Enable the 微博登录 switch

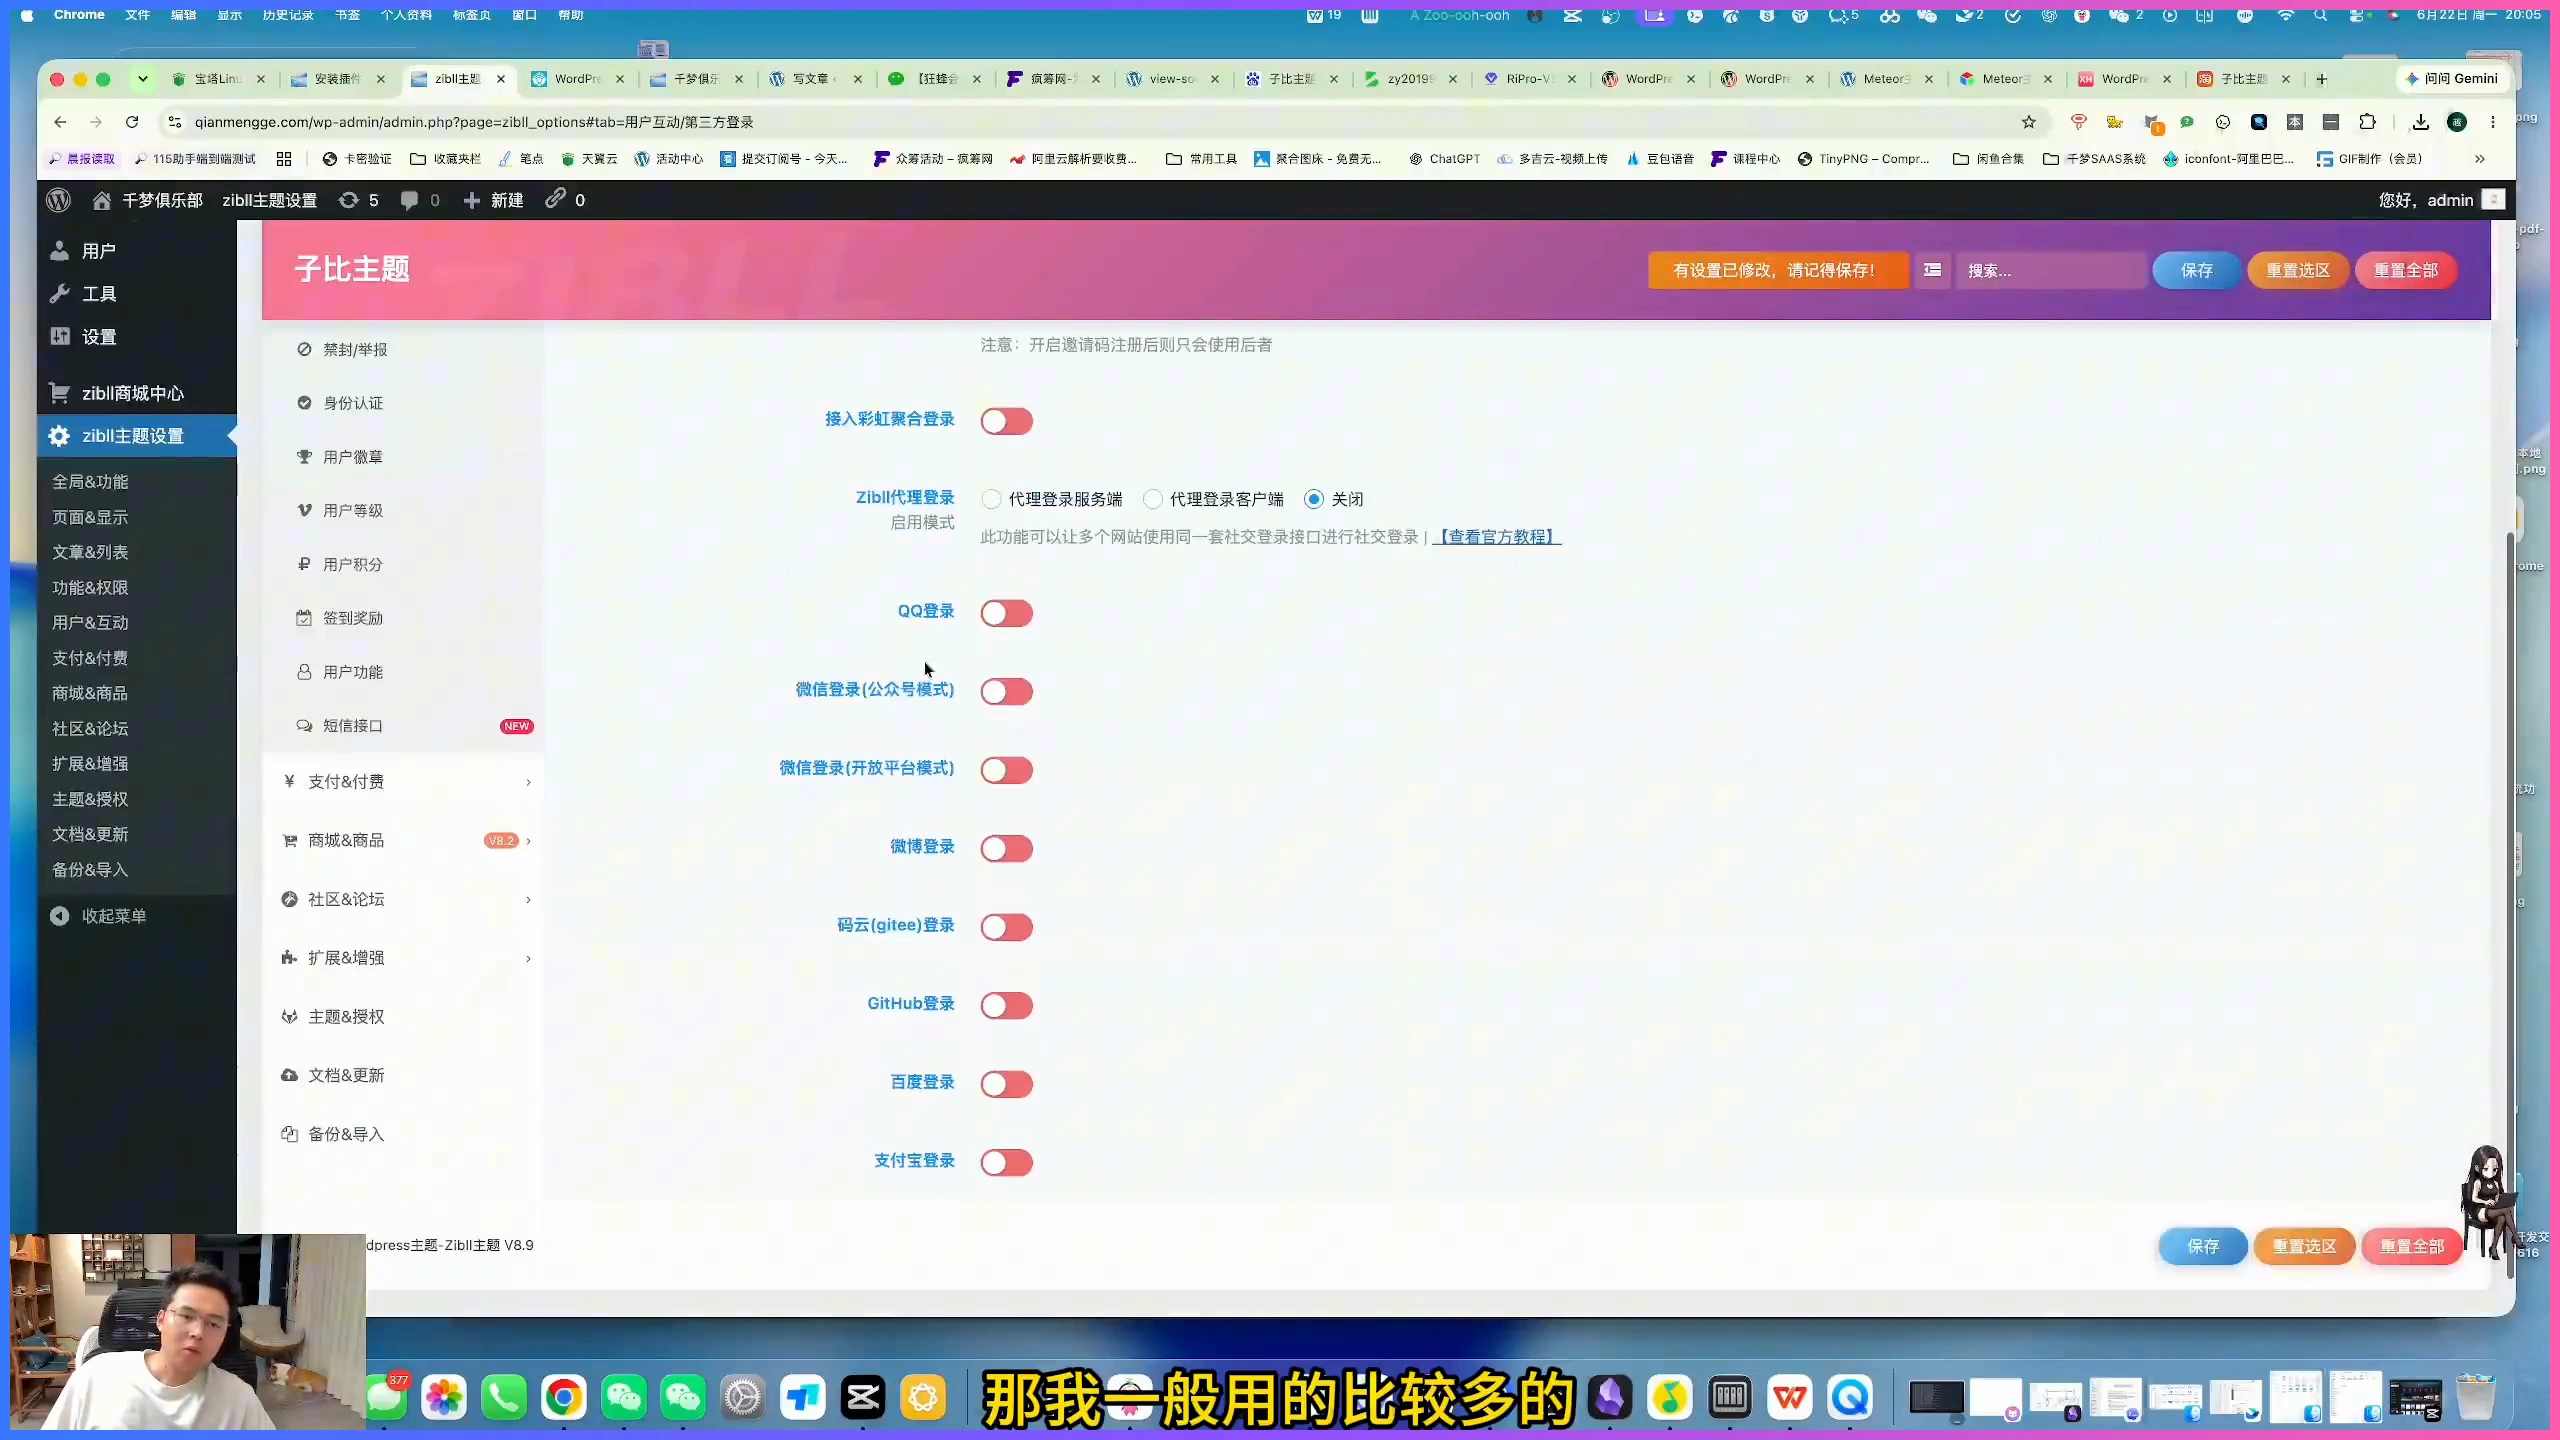coord(1006,848)
